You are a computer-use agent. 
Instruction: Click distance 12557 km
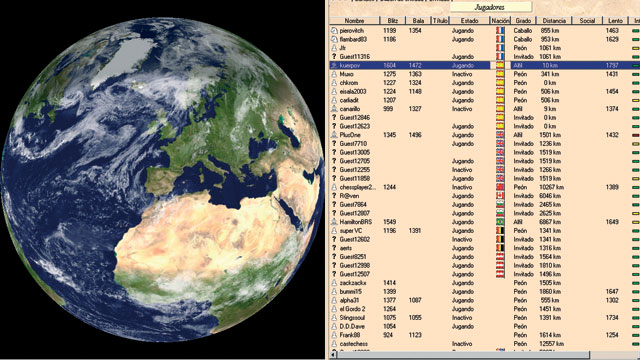pyautogui.click(x=551, y=344)
